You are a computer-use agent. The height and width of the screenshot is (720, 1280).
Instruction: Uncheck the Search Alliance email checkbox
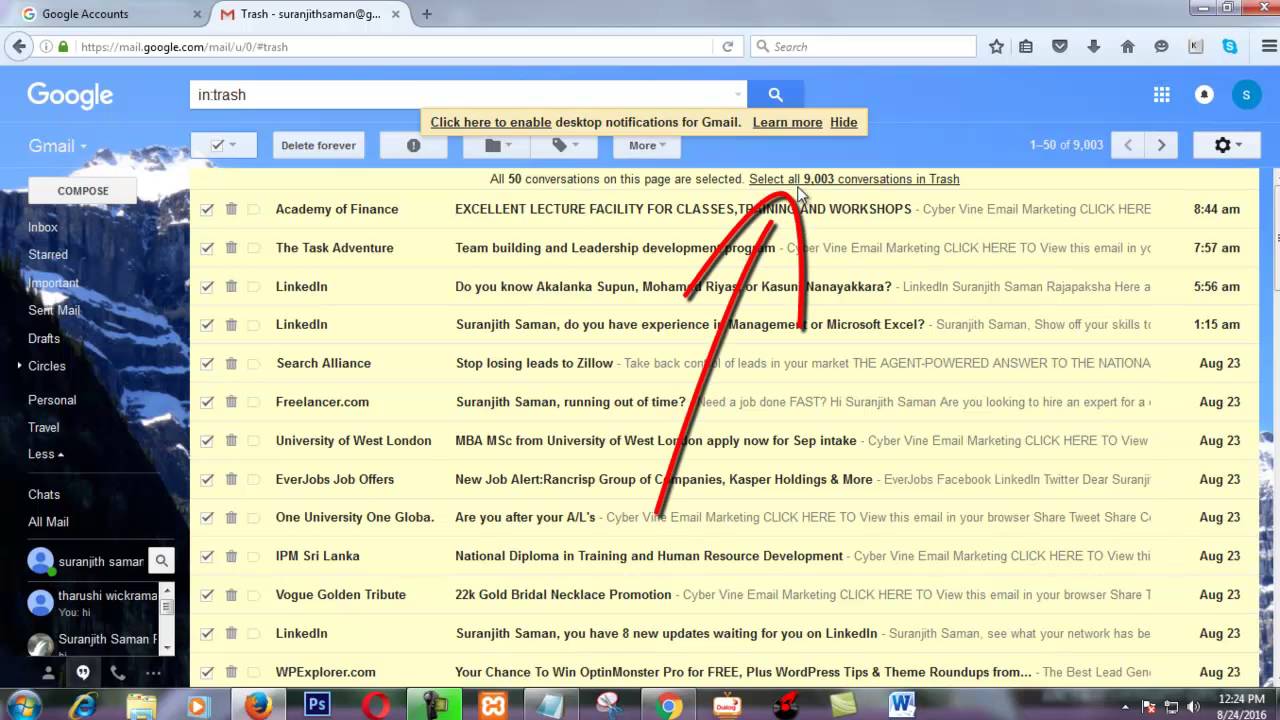207,363
